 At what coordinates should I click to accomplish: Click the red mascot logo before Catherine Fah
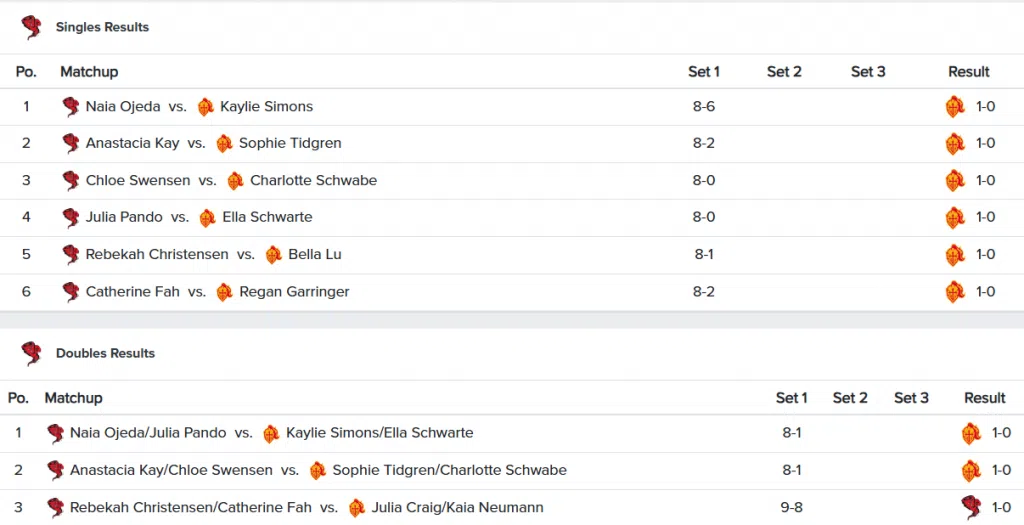[71, 292]
